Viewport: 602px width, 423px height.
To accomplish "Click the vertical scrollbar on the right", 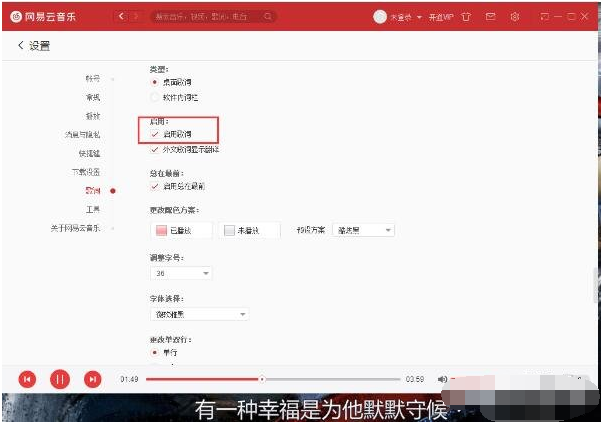I will [596, 286].
